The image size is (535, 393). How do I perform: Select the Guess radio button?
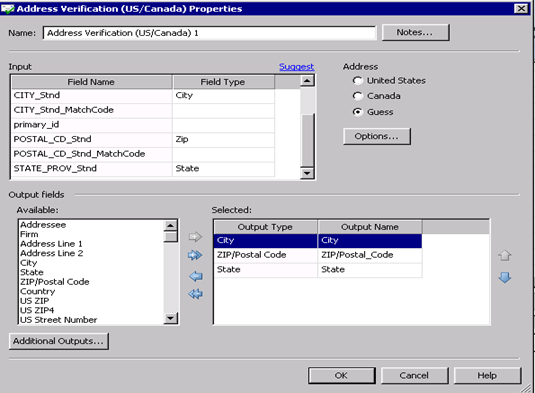click(x=357, y=112)
